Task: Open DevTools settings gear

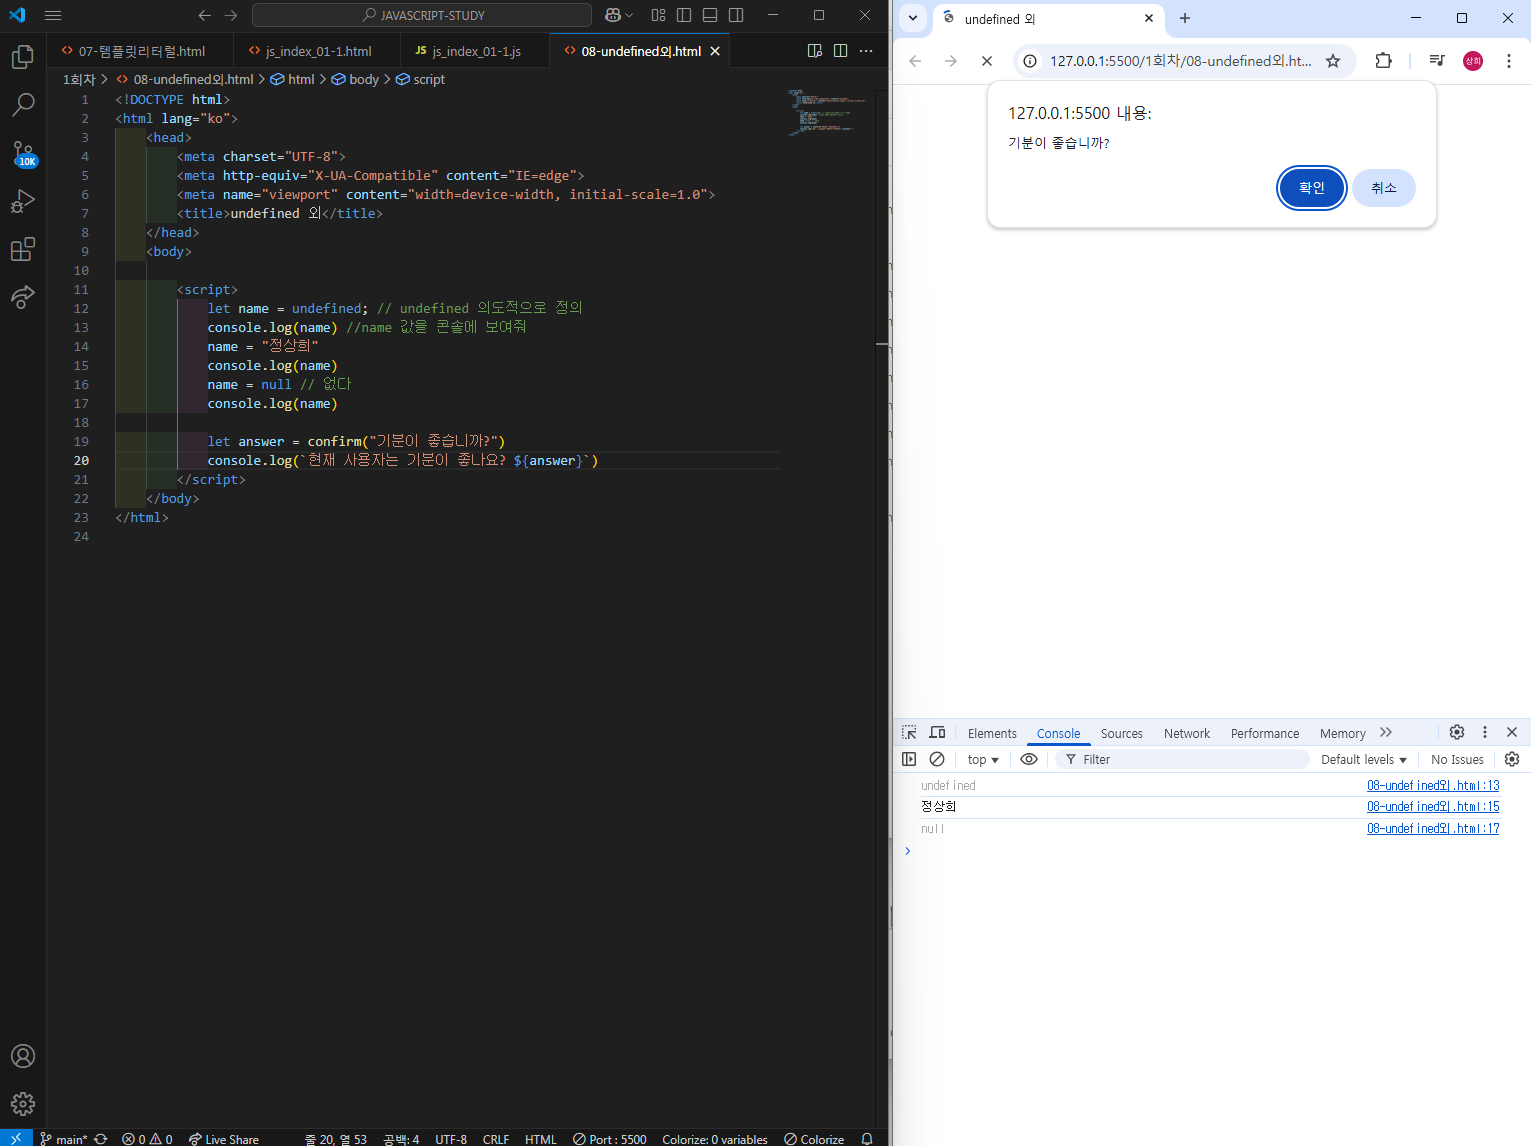Action: point(1457,732)
